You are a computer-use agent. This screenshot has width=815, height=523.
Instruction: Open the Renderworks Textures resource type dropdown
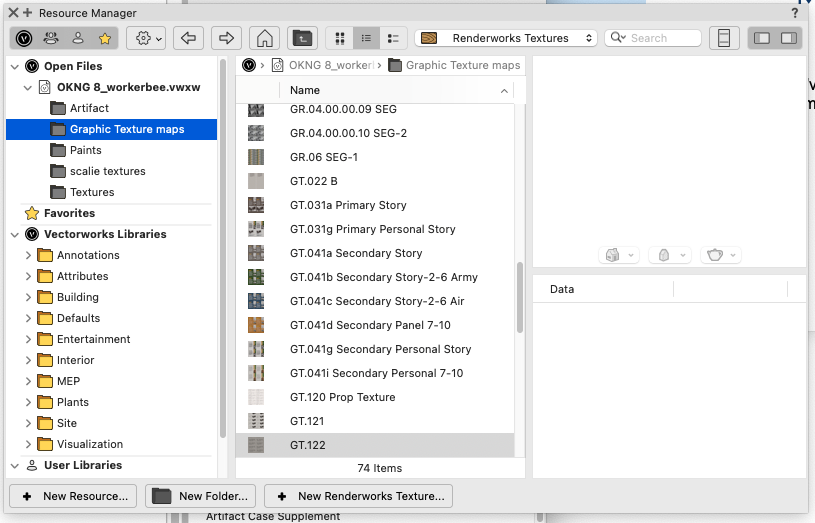click(x=506, y=38)
